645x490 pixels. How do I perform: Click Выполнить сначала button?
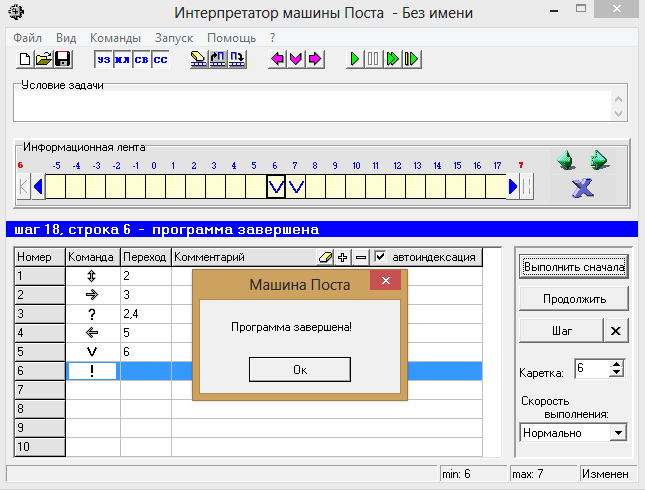tap(574, 267)
